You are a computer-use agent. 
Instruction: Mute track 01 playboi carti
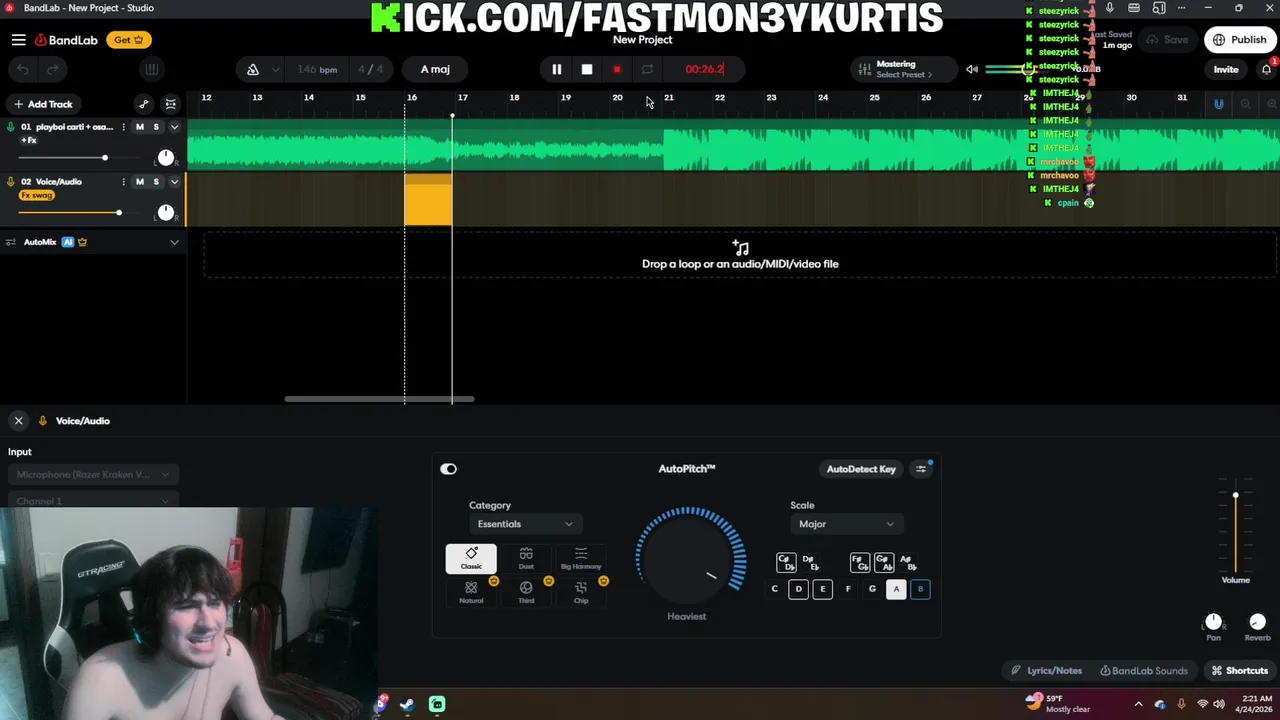[x=140, y=127]
